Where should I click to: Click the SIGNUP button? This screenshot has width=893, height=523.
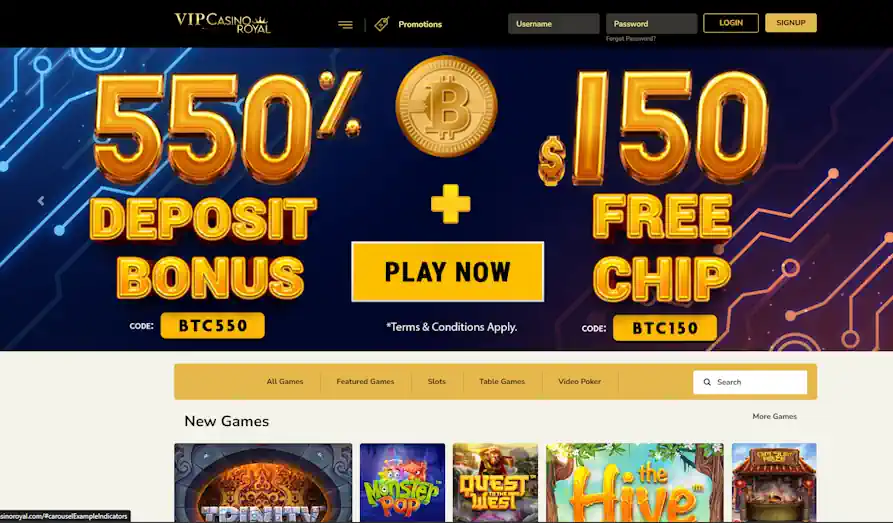[x=790, y=23]
